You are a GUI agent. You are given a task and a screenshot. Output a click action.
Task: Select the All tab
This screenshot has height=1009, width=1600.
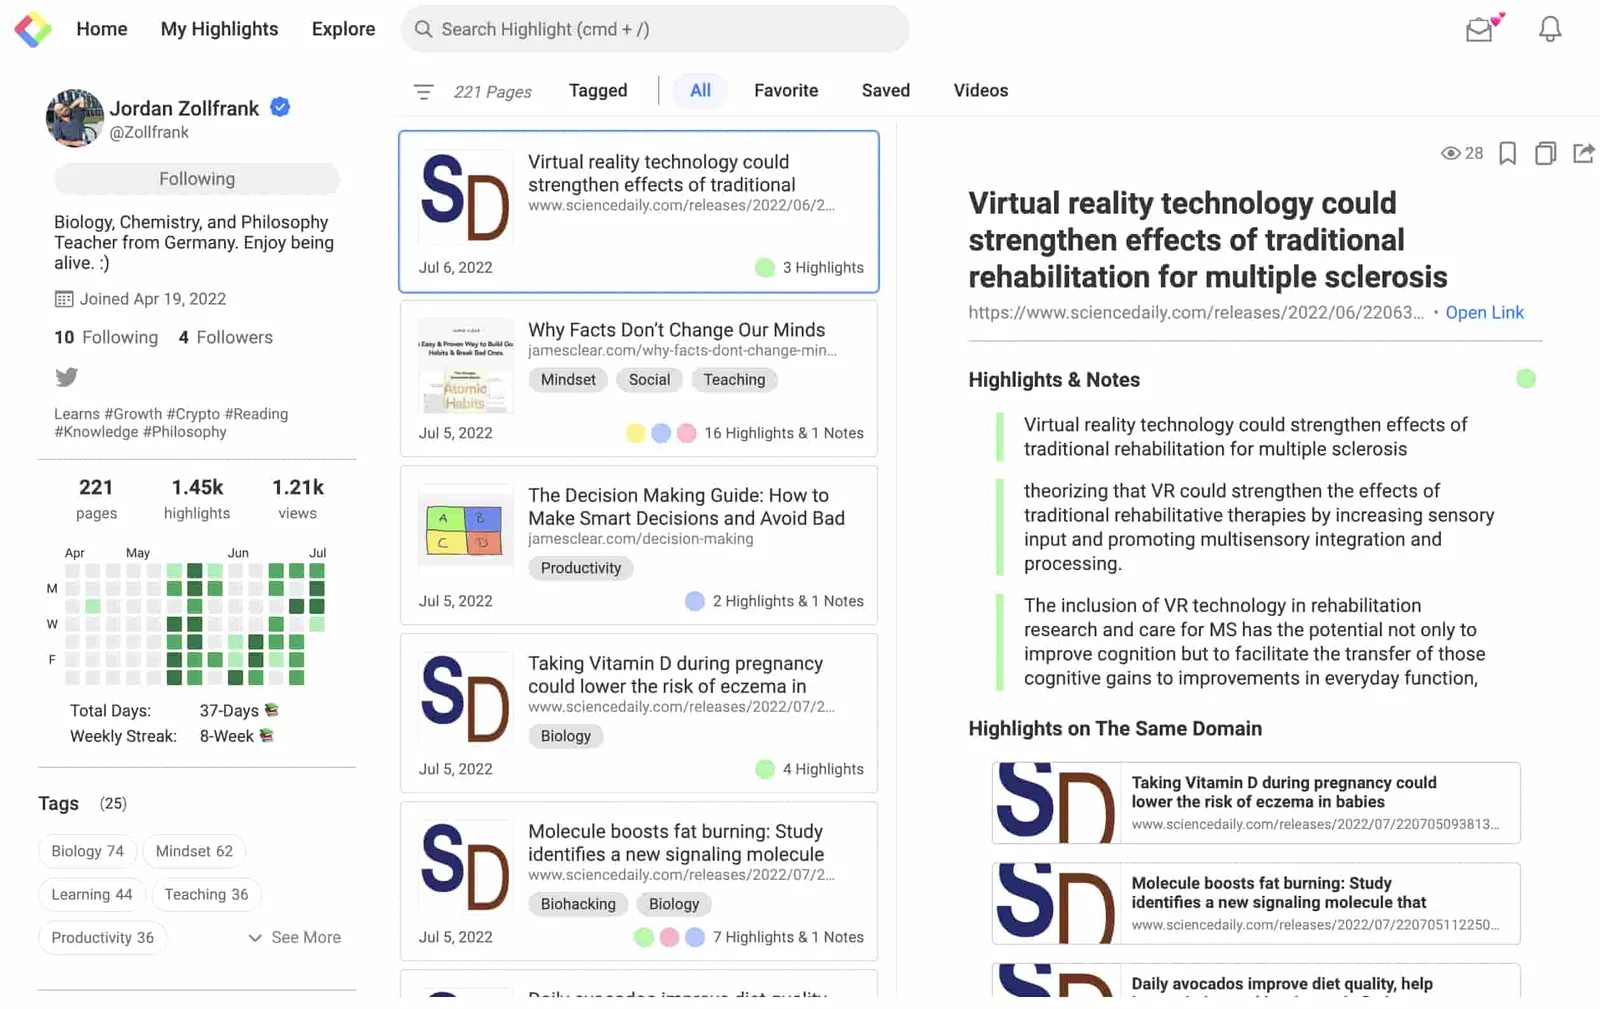tap(700, 90)
